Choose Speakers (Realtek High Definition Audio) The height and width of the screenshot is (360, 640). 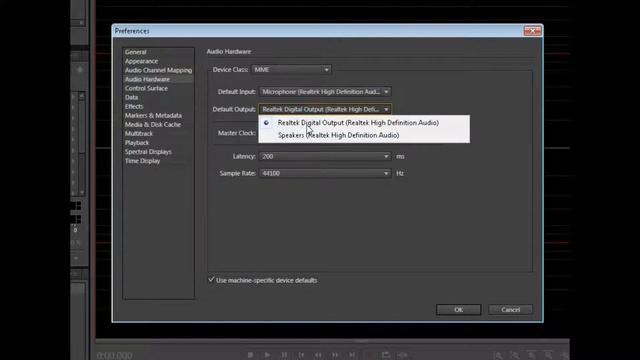(x=364, y=135)
